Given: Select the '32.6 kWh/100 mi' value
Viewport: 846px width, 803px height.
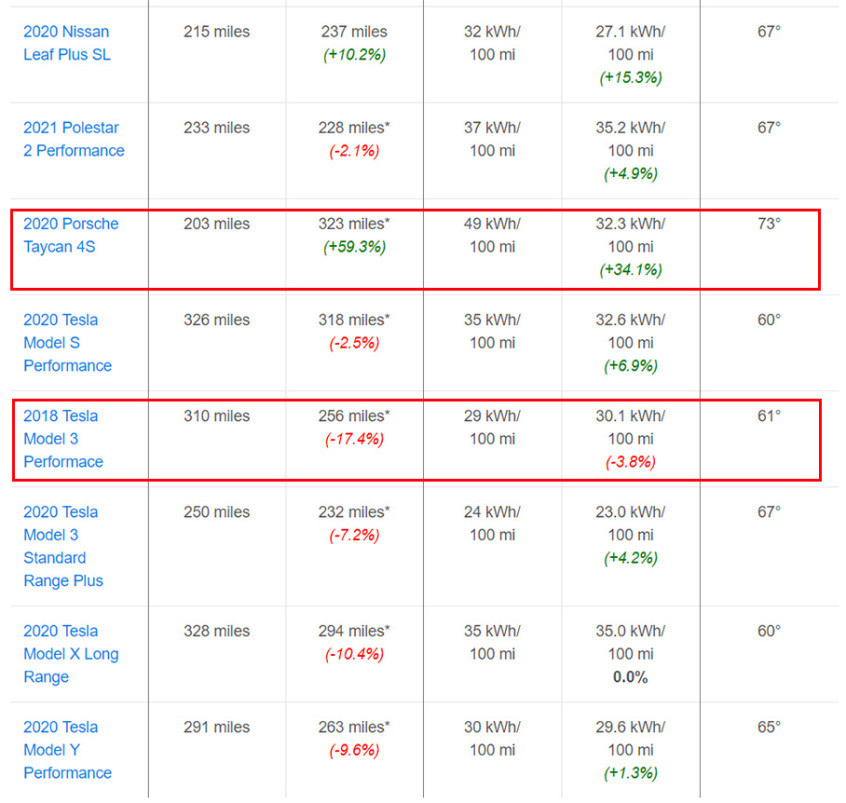Looking at the screenshot, I should (630, 331).
